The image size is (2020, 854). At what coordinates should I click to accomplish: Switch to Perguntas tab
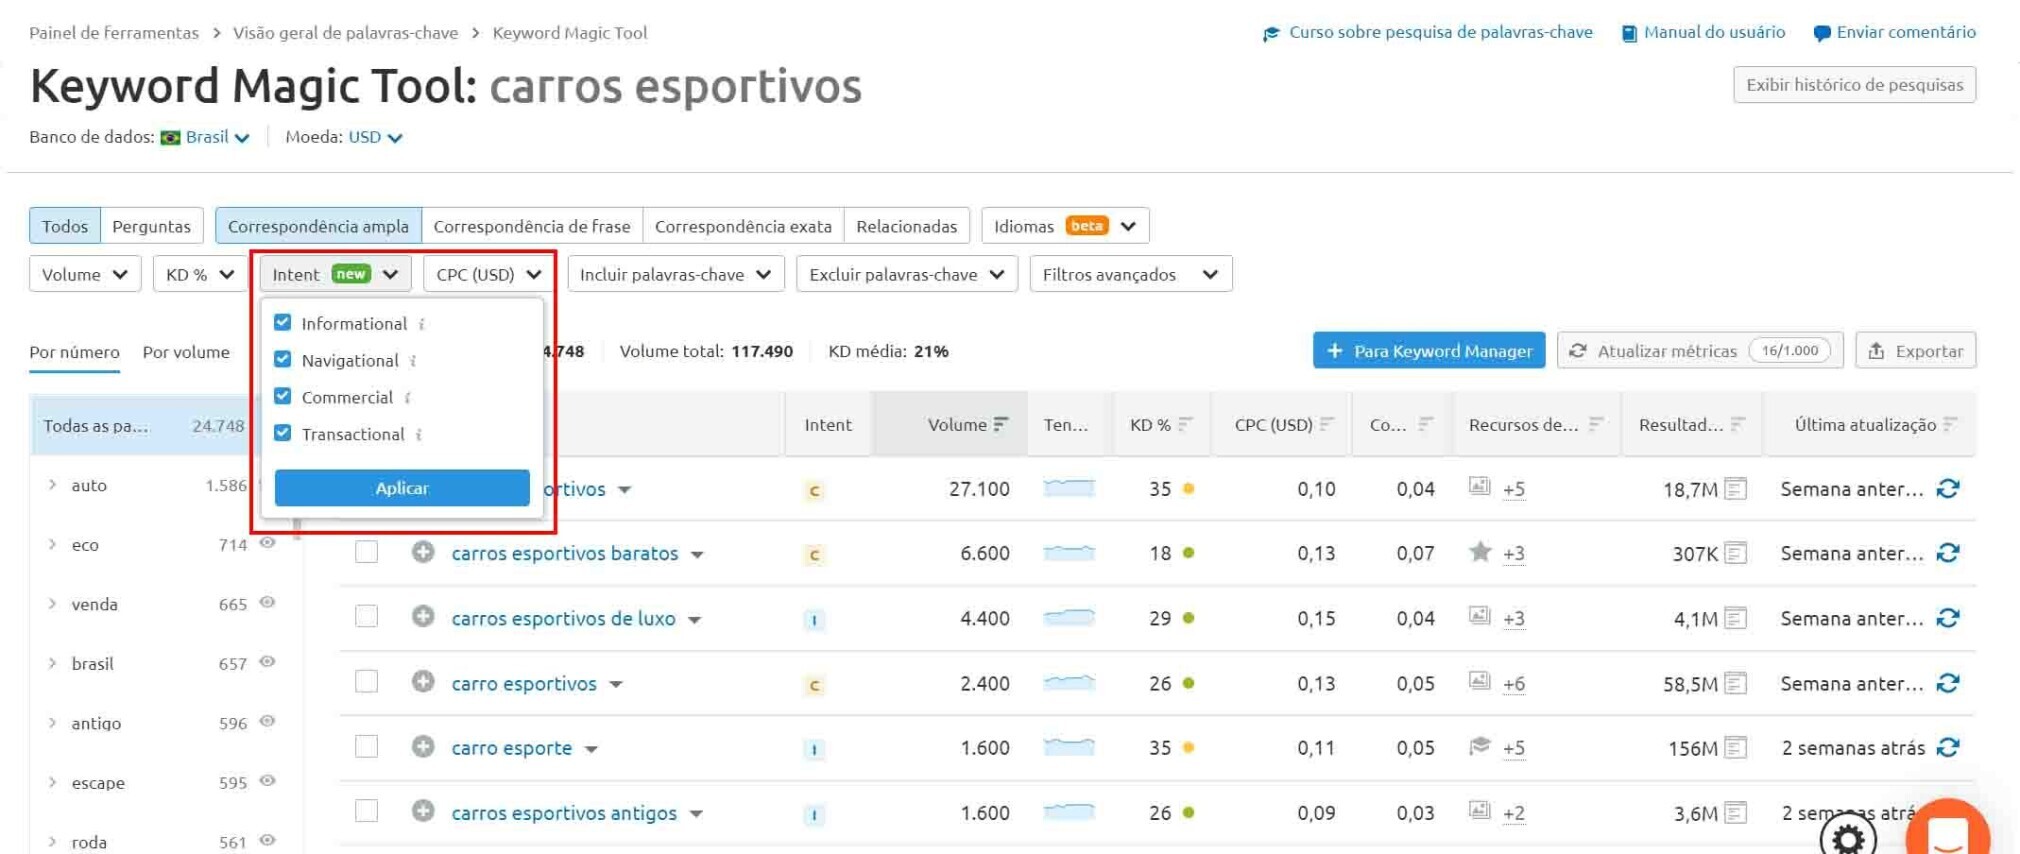coord(152,226)
